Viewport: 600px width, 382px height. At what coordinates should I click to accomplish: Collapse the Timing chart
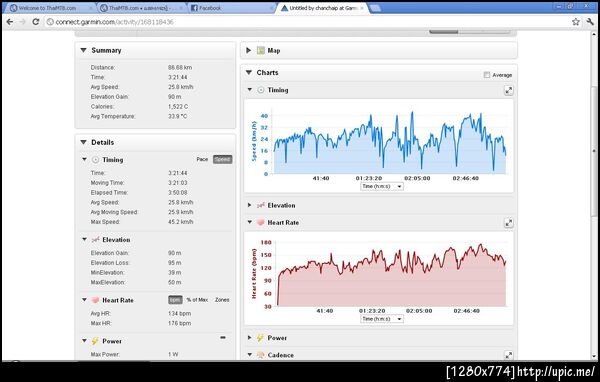250,90
